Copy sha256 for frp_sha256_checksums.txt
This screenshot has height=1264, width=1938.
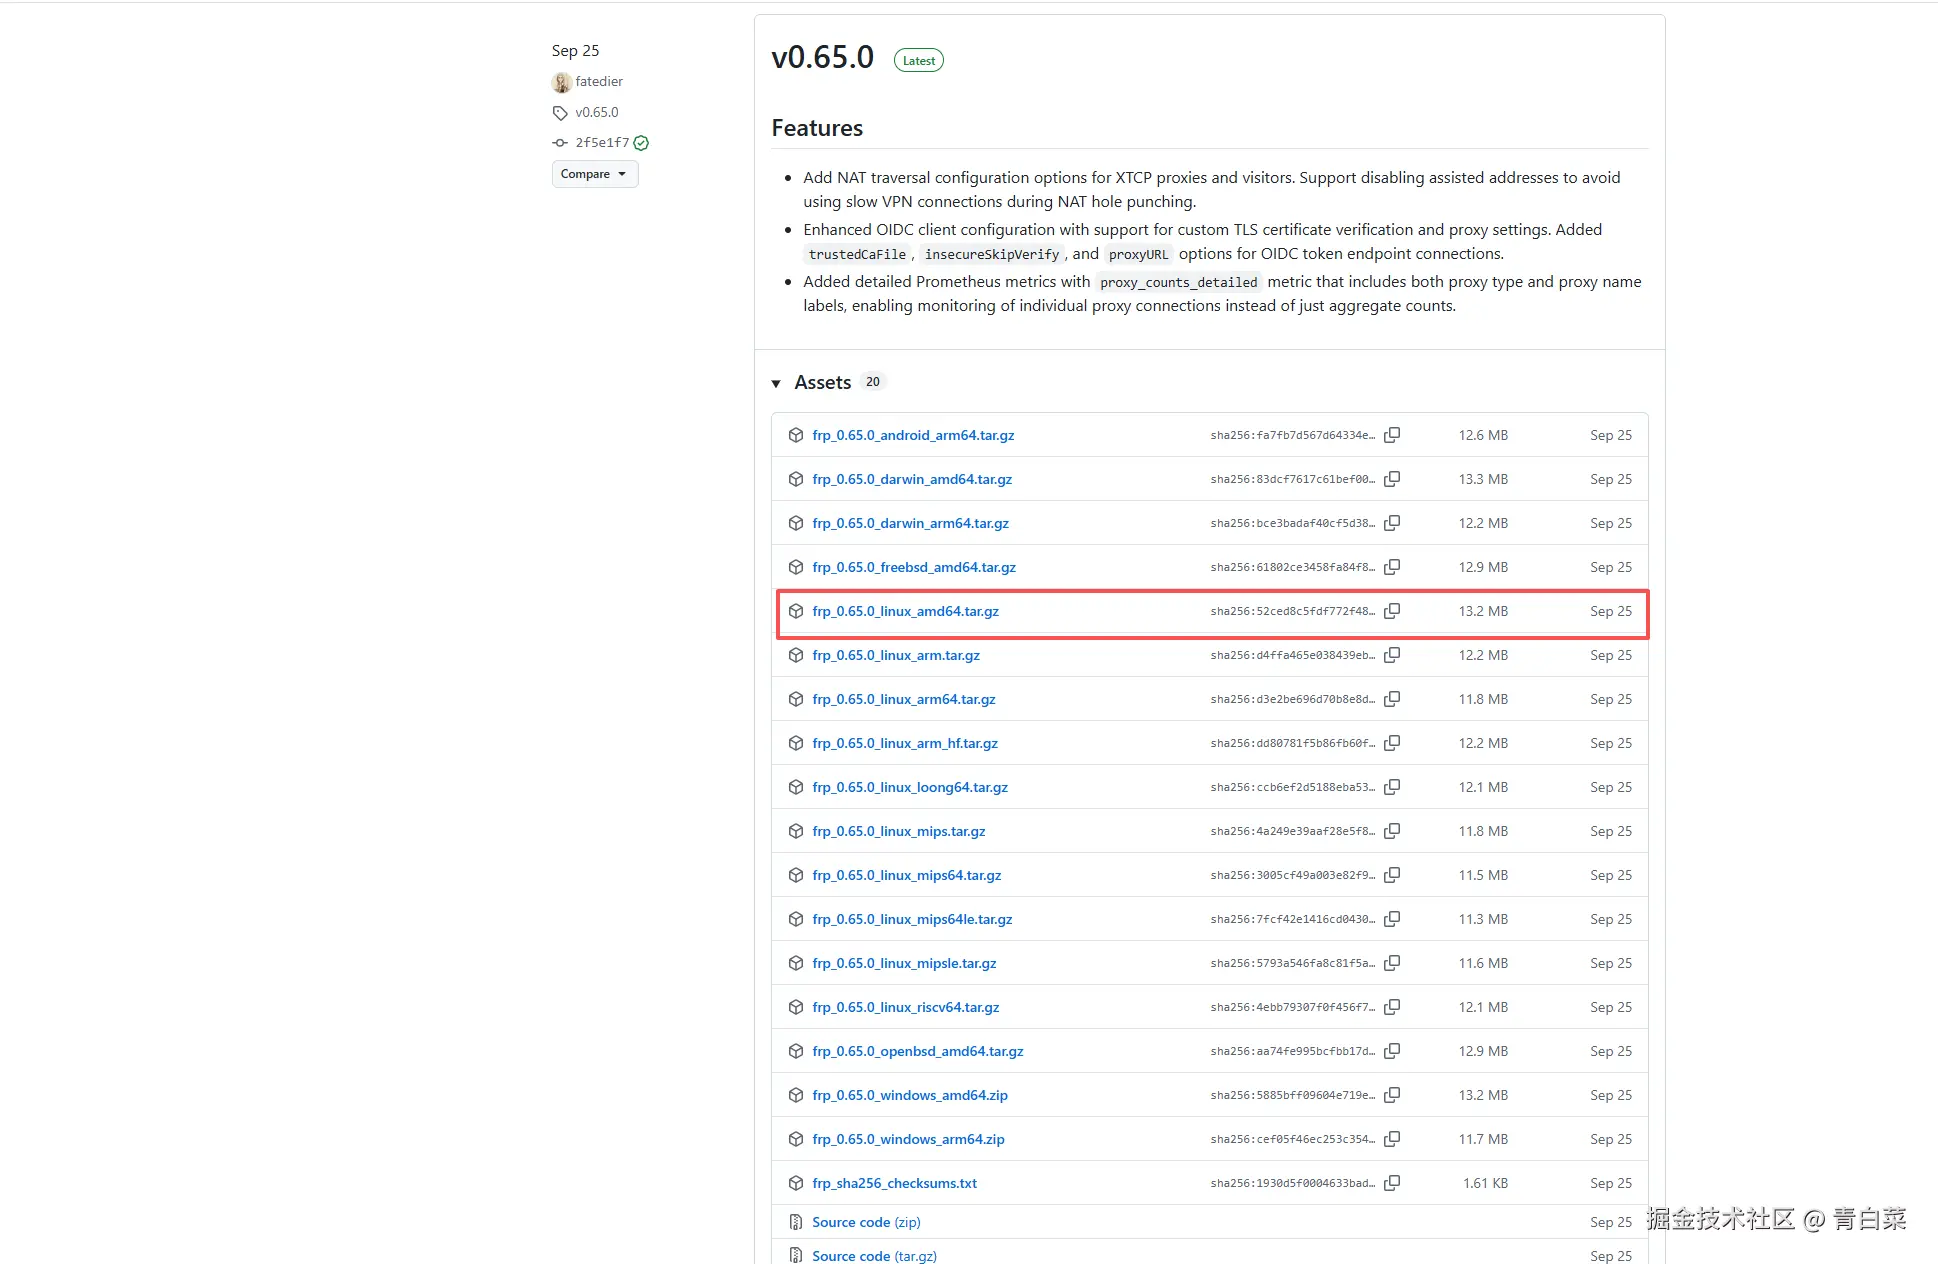[x=1392, y=1183]
